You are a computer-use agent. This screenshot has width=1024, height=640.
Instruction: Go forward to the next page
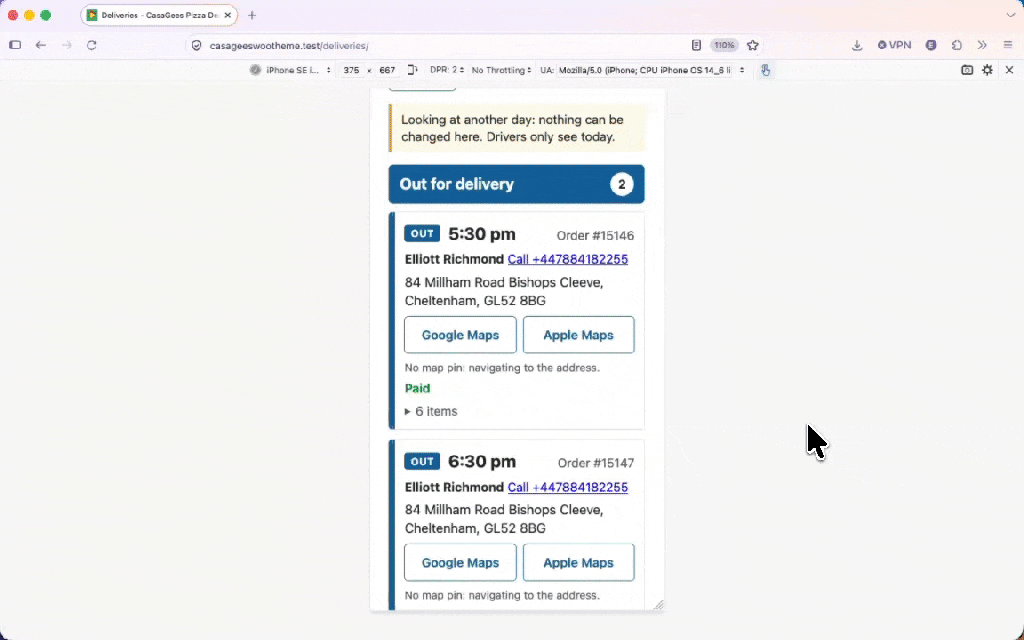pos(66,45)
